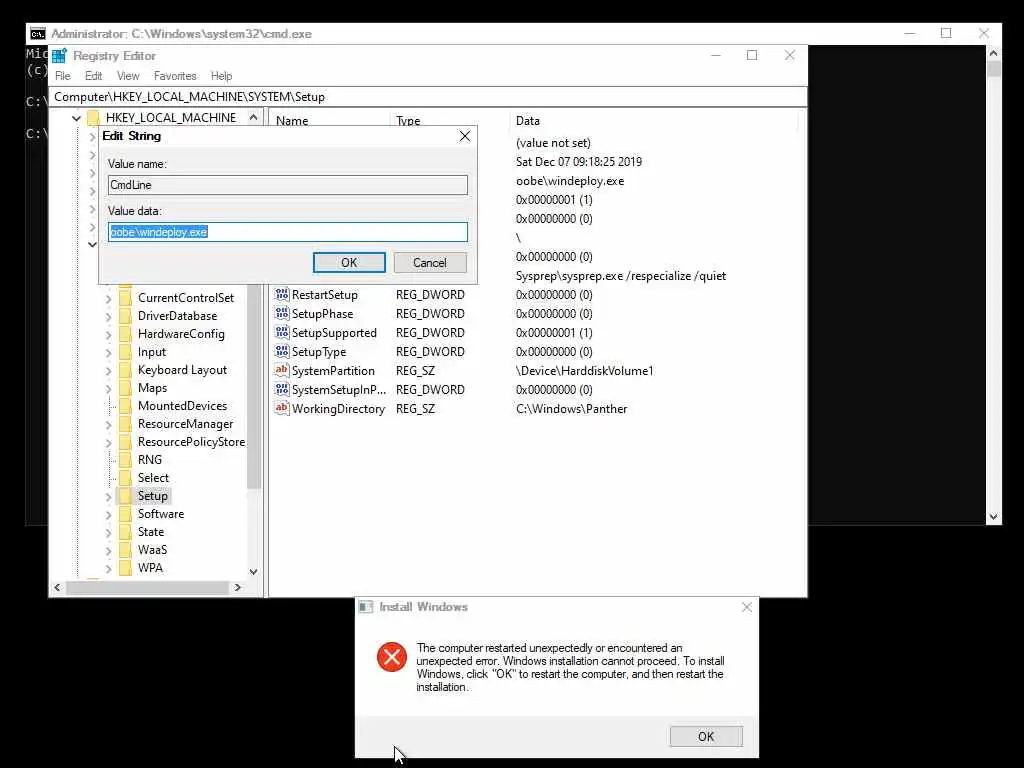This screenshot has width=1024, height=768.
Task: Click the Value data input field
Action: click(288, 232)
